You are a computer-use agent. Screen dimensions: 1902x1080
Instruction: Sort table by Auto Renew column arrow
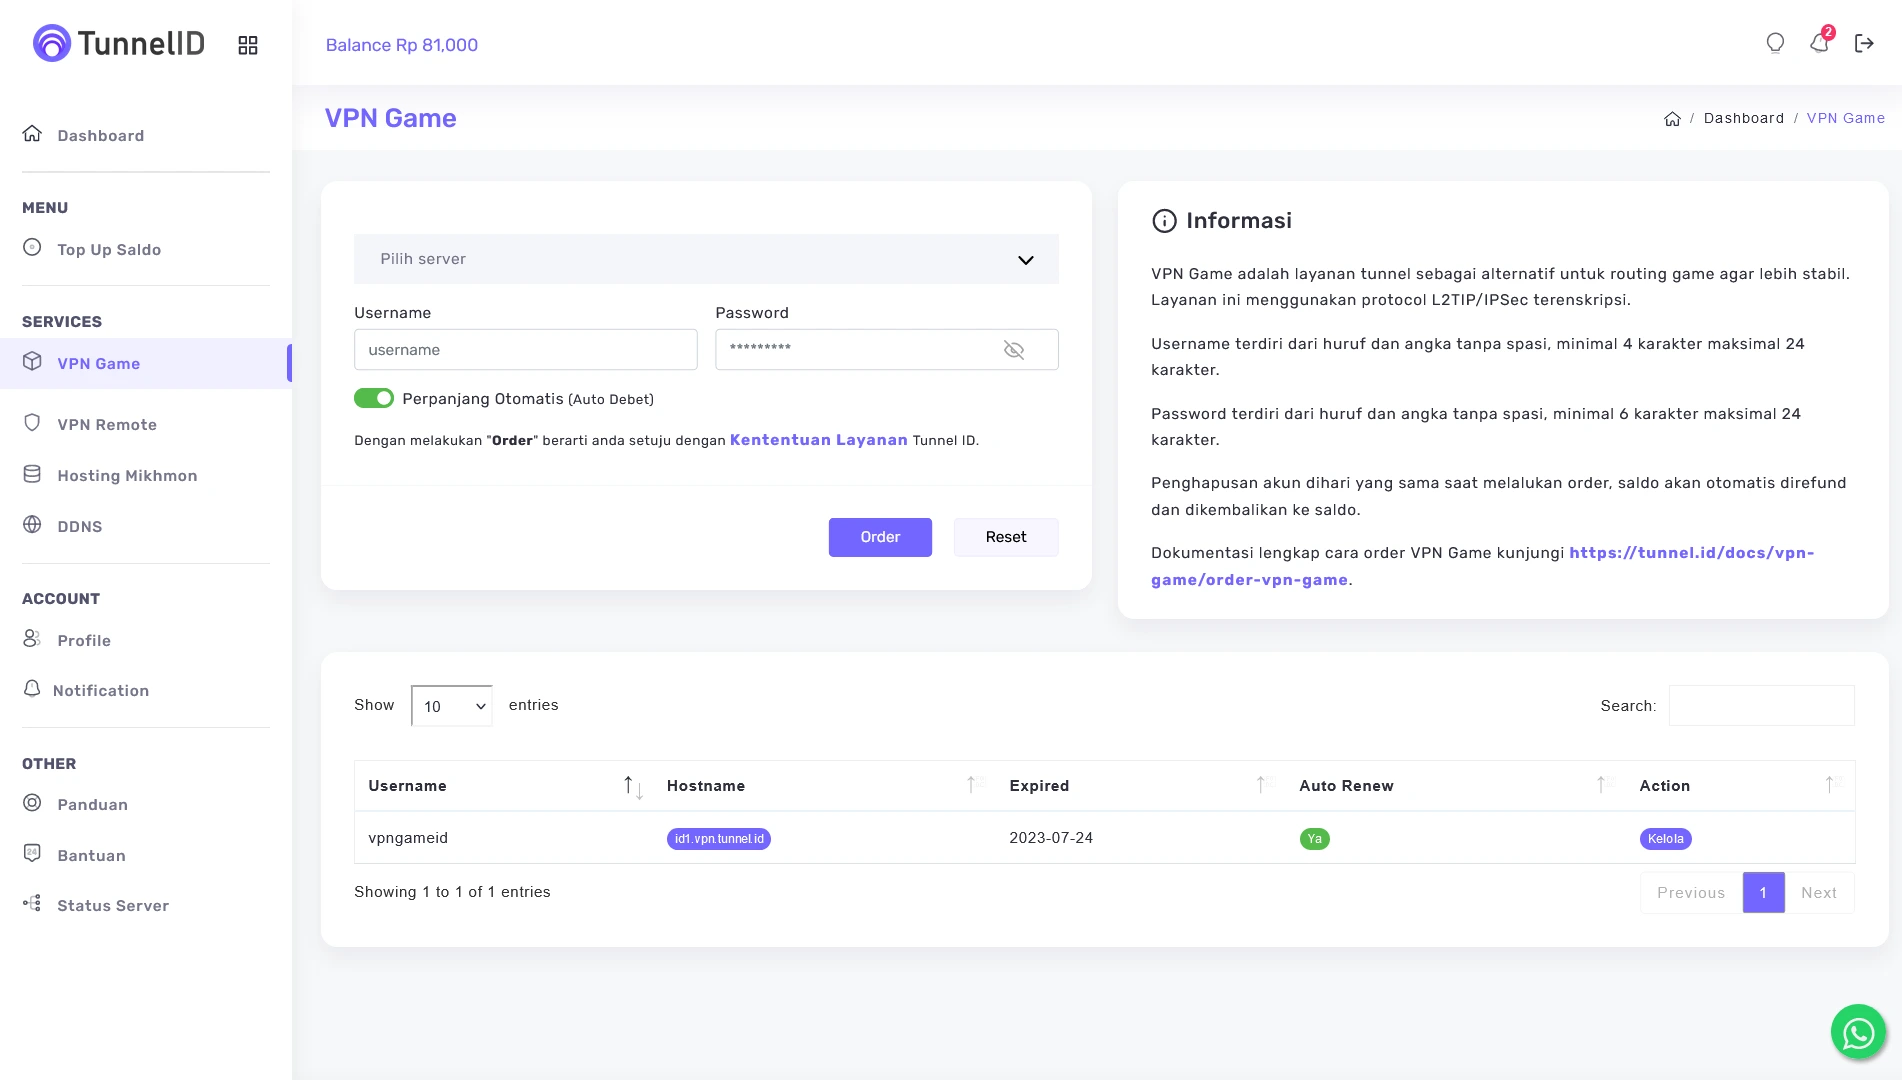pyautogui.click(x=1605, y=785)
